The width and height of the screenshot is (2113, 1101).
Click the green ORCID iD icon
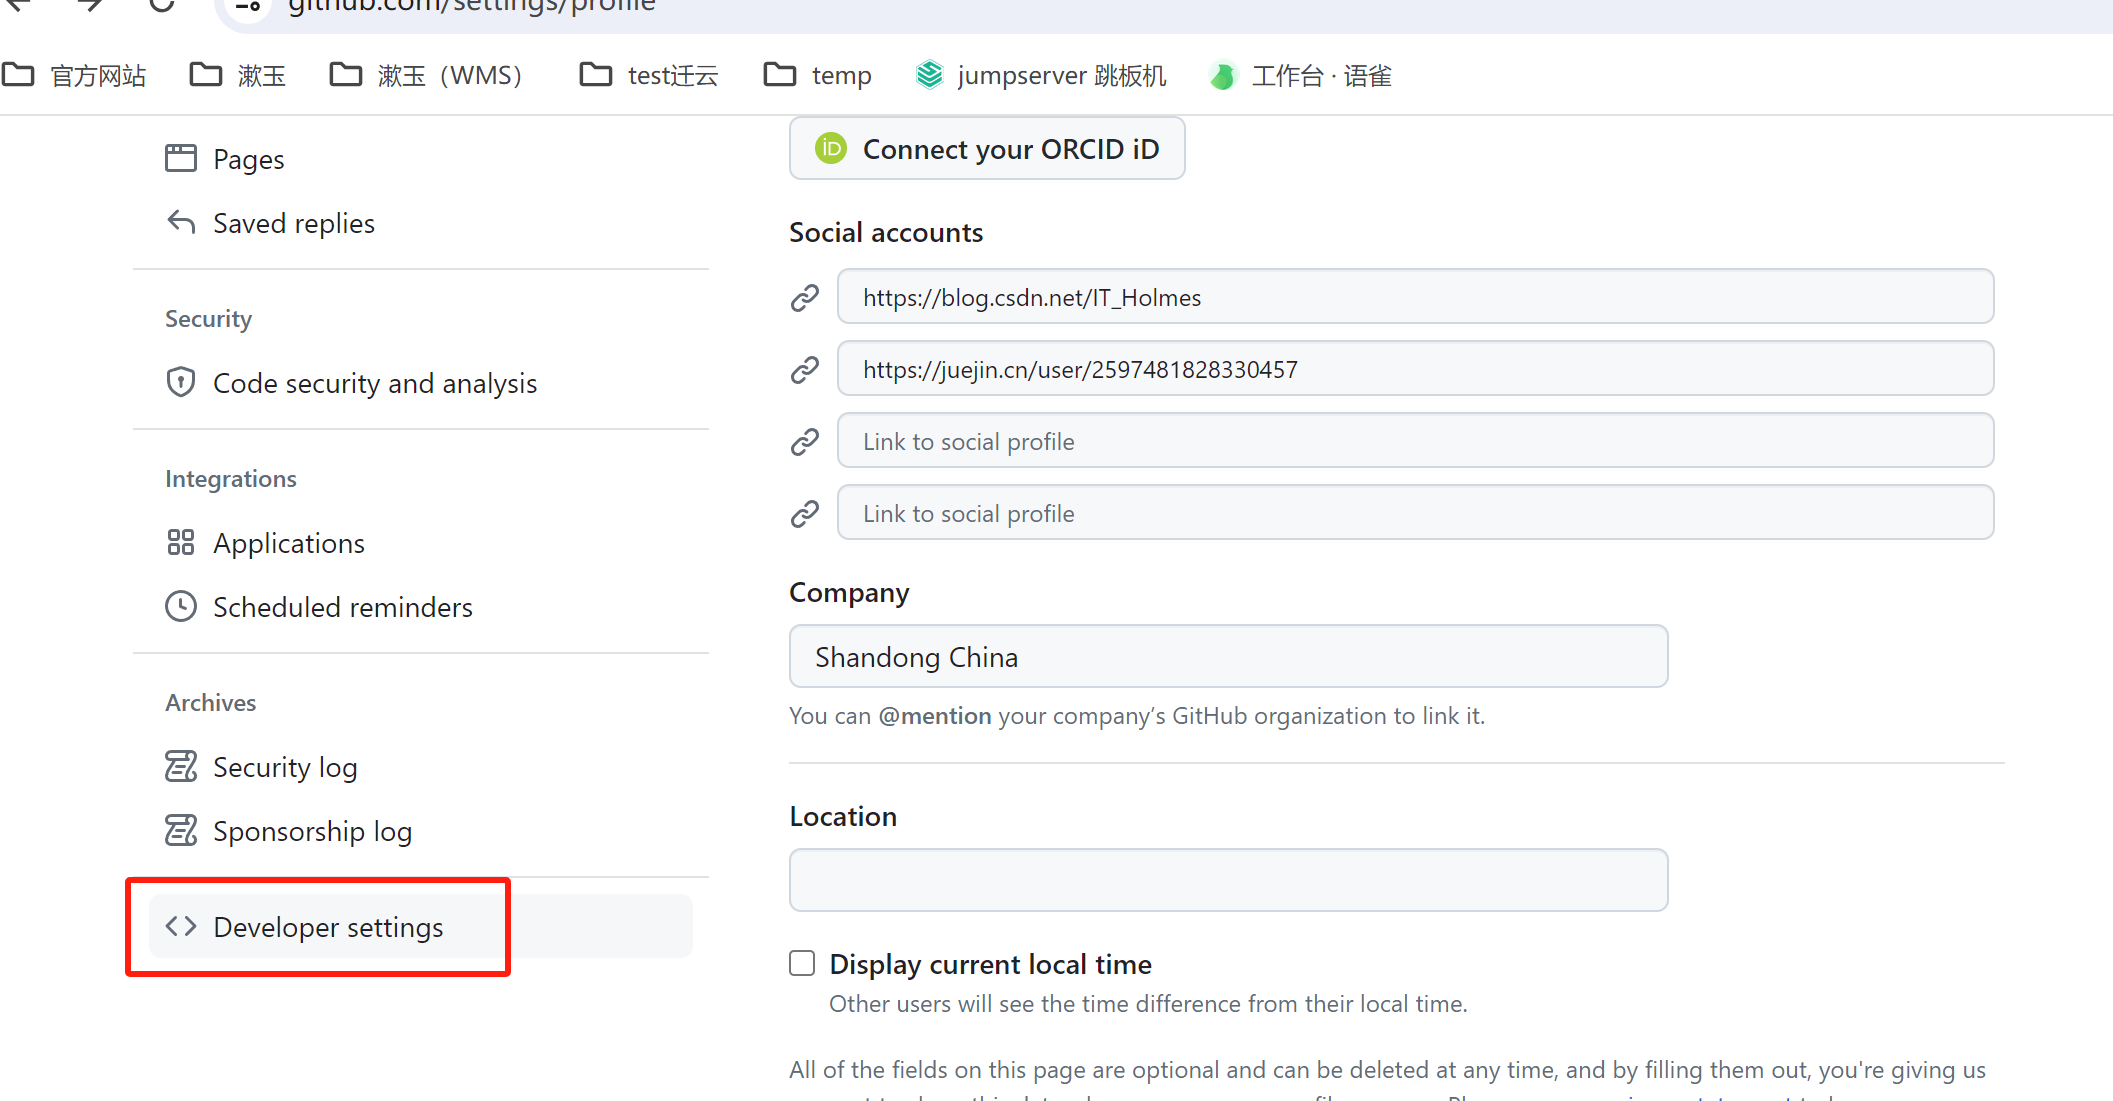pyautogui.click(x=829, y=148)
